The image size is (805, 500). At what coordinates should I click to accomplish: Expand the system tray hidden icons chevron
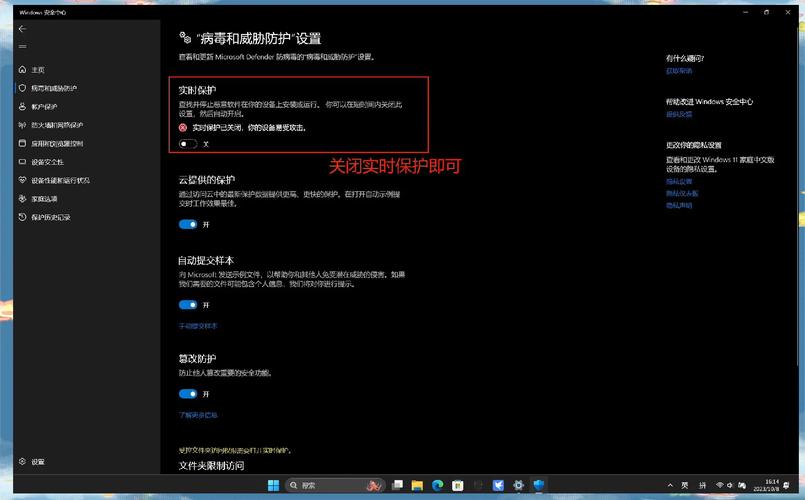(670, 485)
